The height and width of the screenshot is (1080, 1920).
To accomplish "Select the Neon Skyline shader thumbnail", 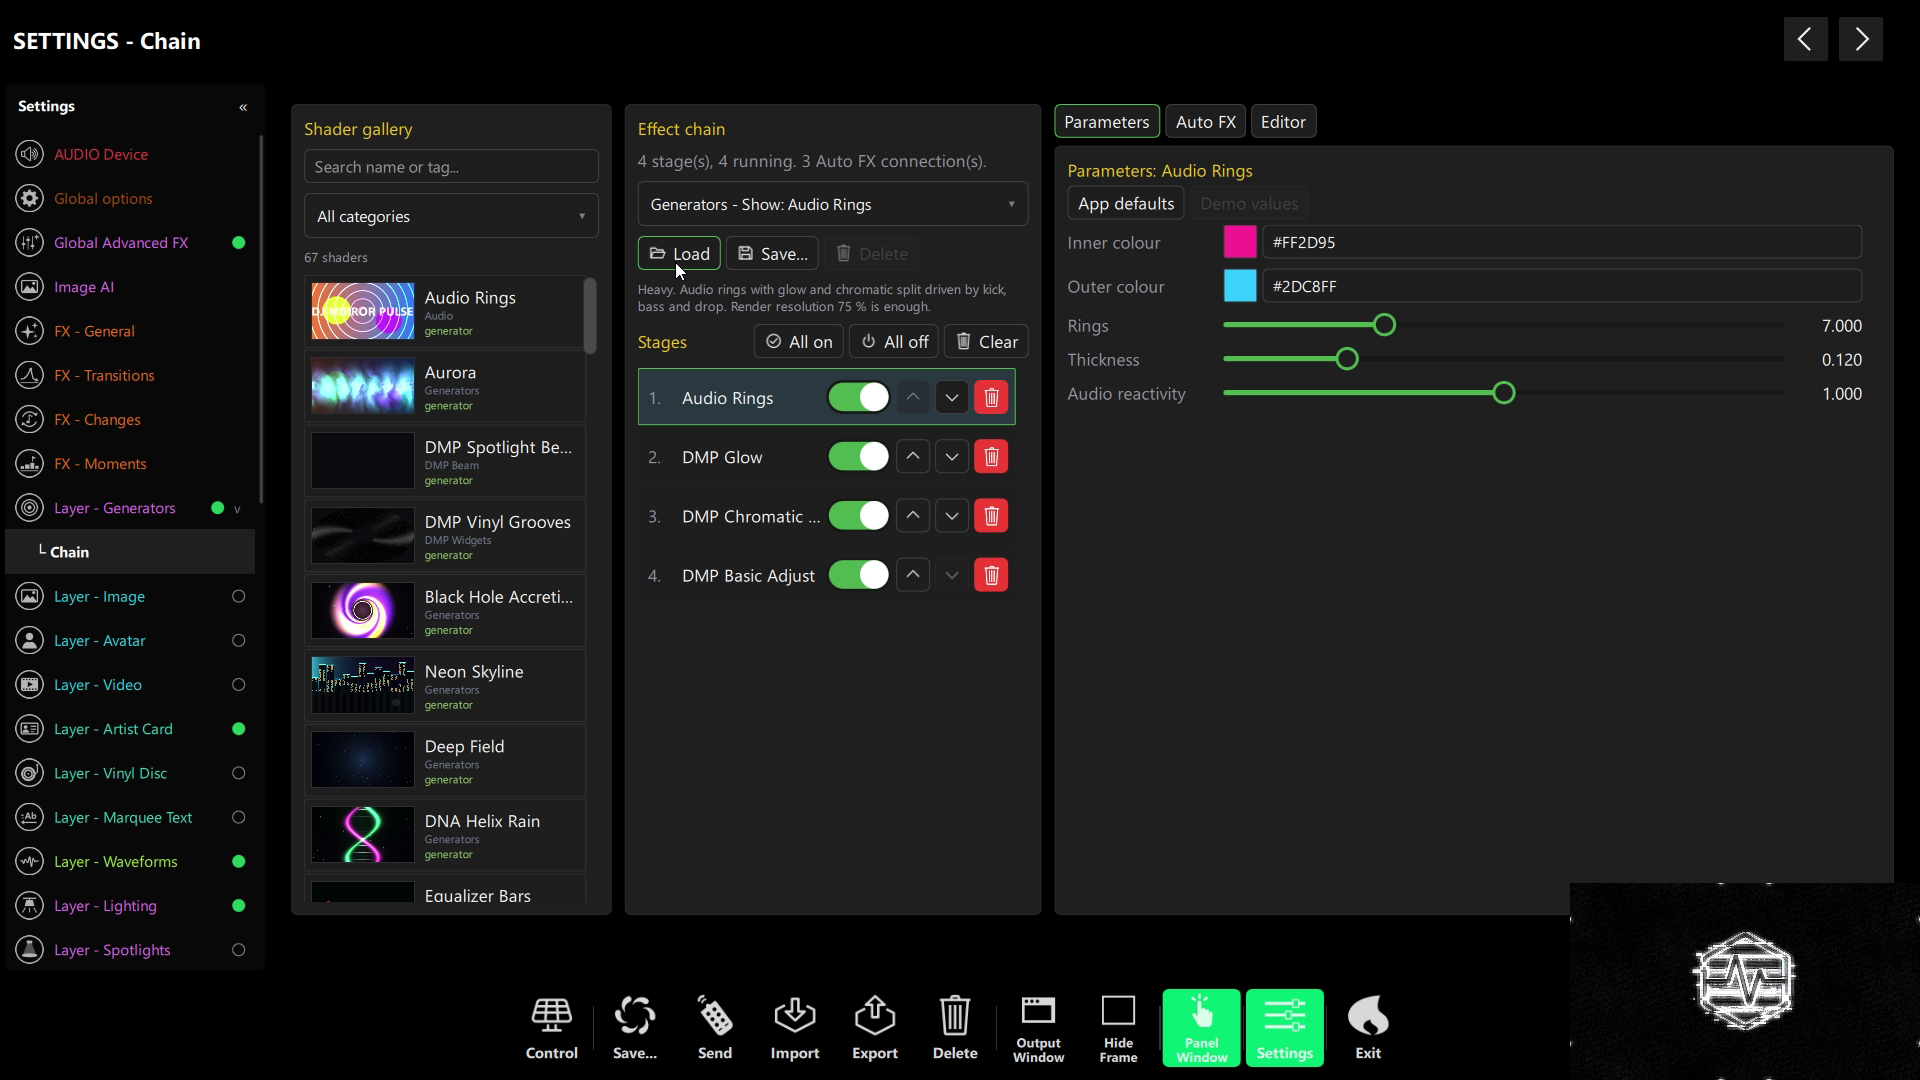I will [x=362, y=685].
